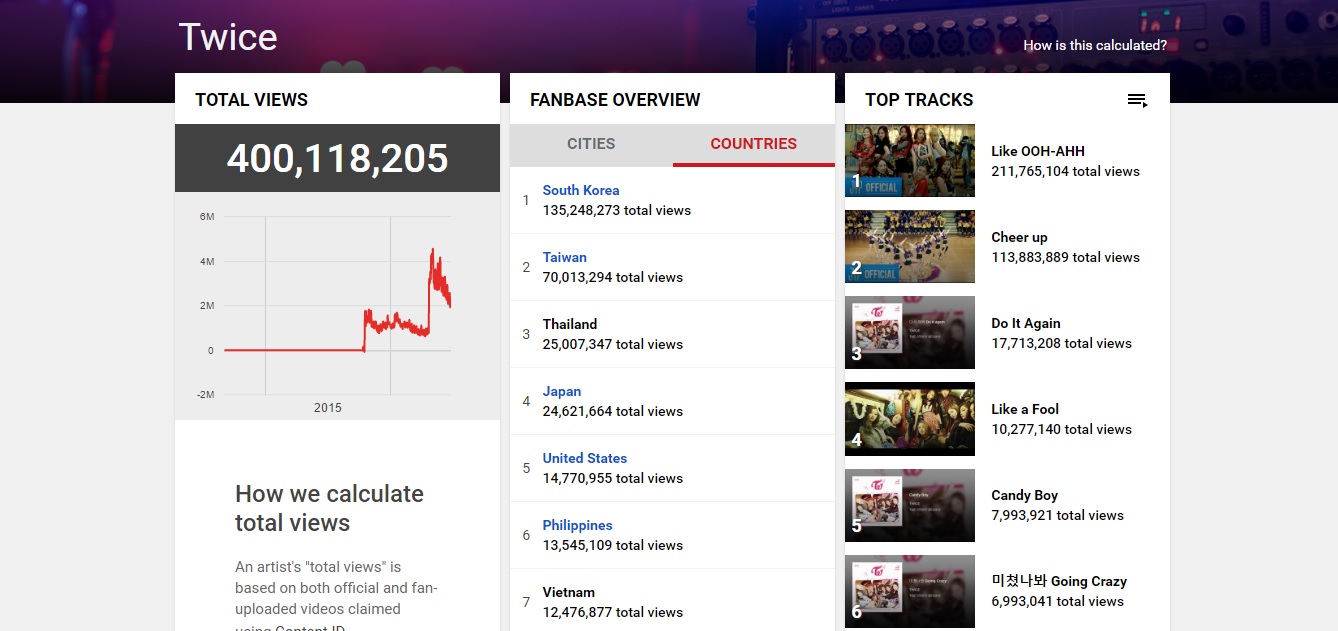Click the Total Views panel heading
This screenshot has height=631, width=1338.
click(251, 100)
